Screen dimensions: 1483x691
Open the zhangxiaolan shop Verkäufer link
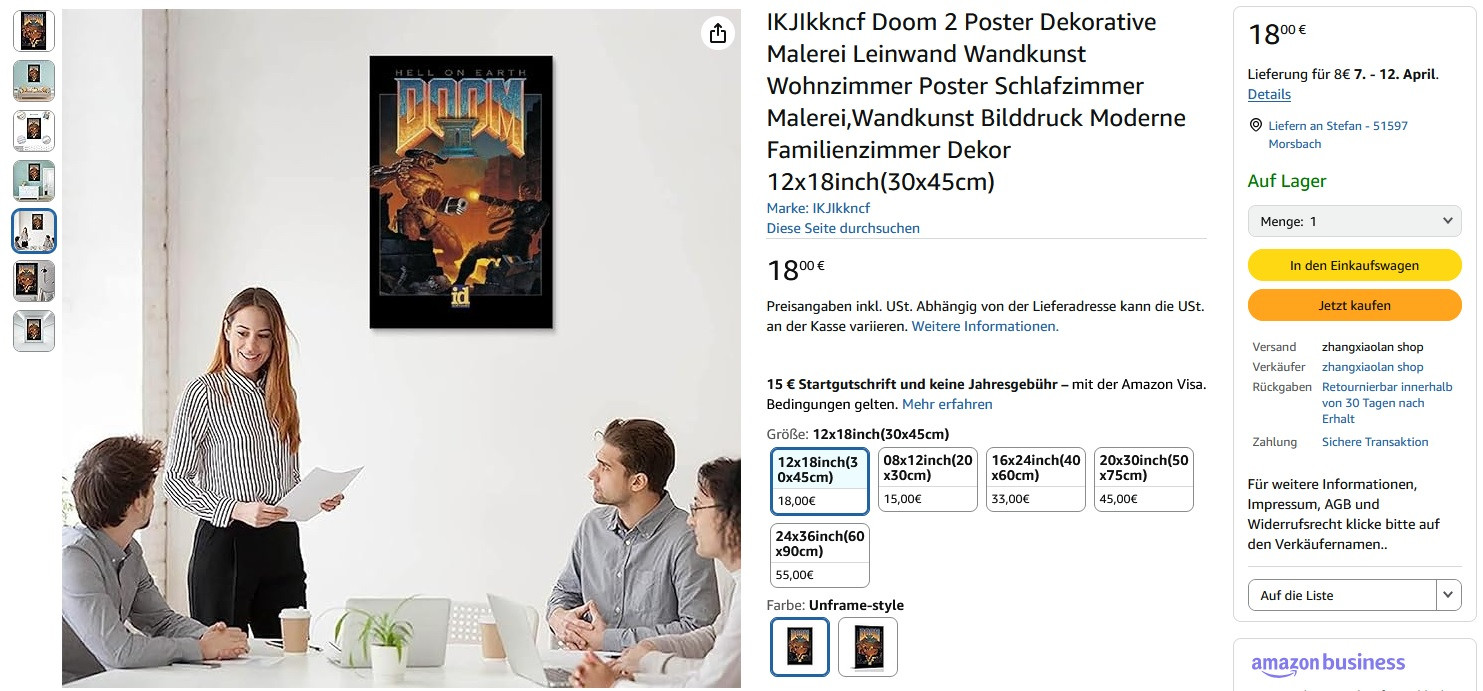[x=1372, y=367]
